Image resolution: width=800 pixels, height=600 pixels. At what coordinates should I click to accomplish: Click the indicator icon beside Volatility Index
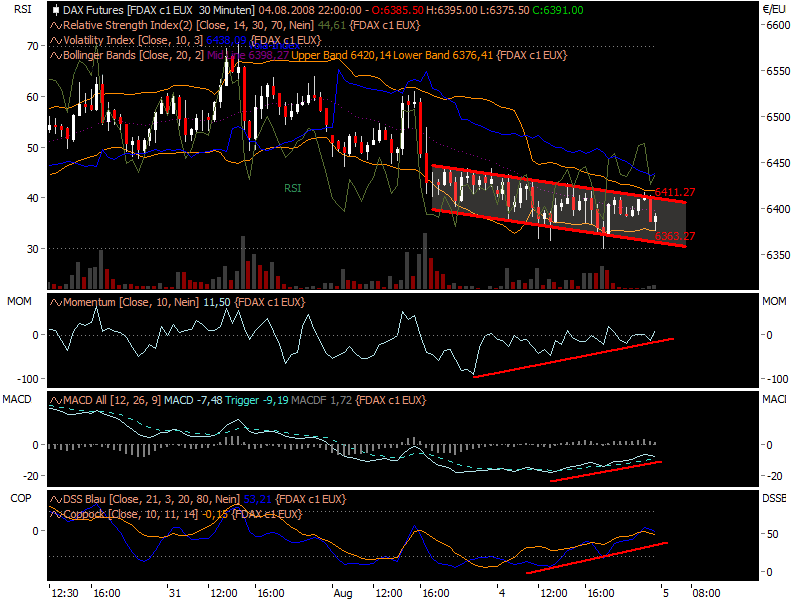point(56,40)
